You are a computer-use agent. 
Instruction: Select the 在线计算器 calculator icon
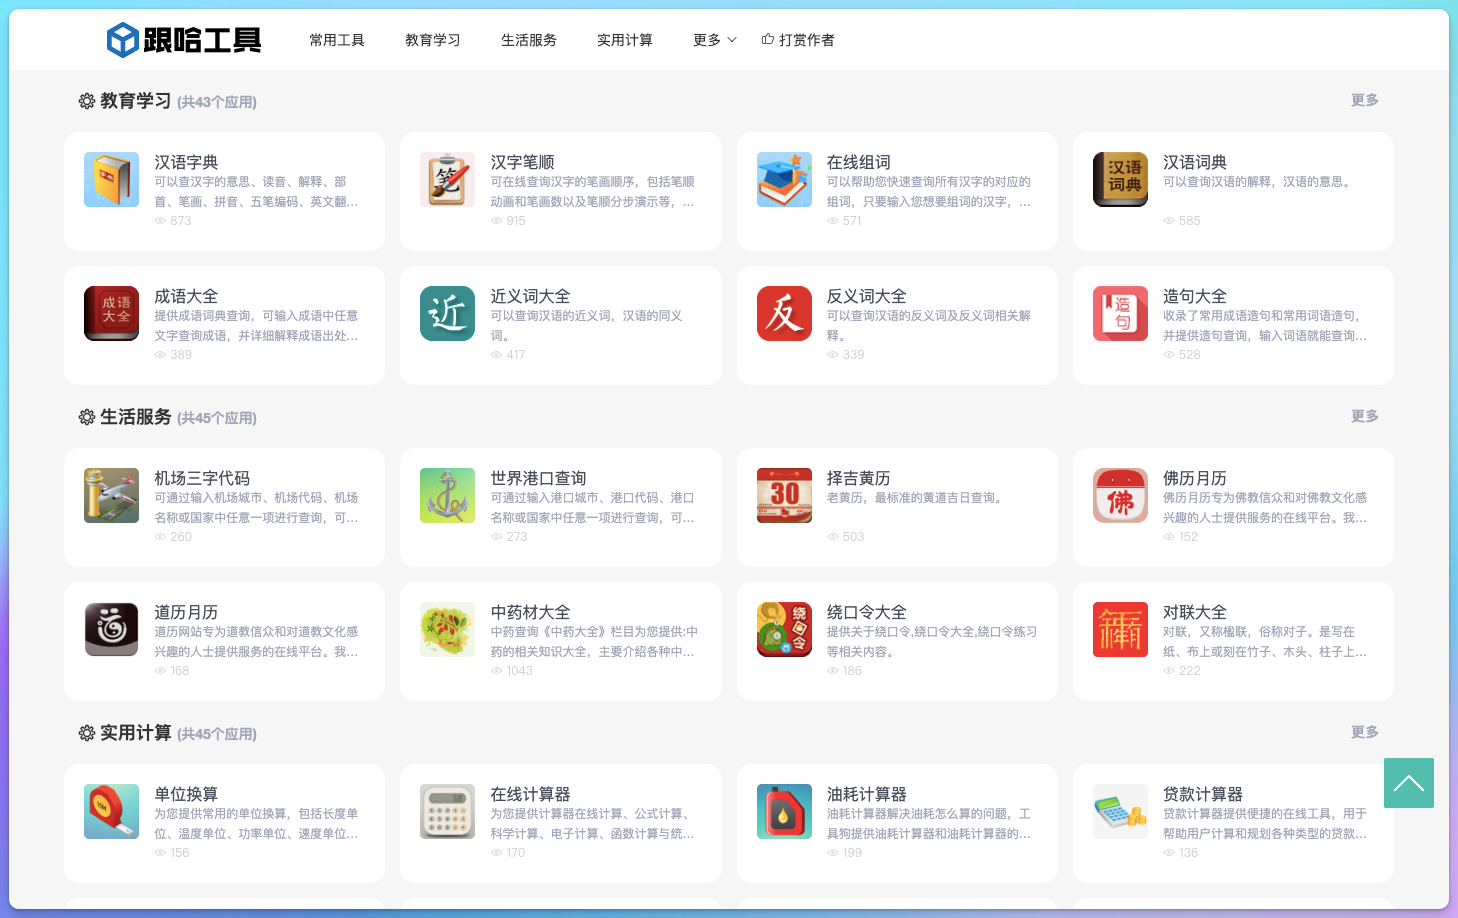tap(447, 812)
